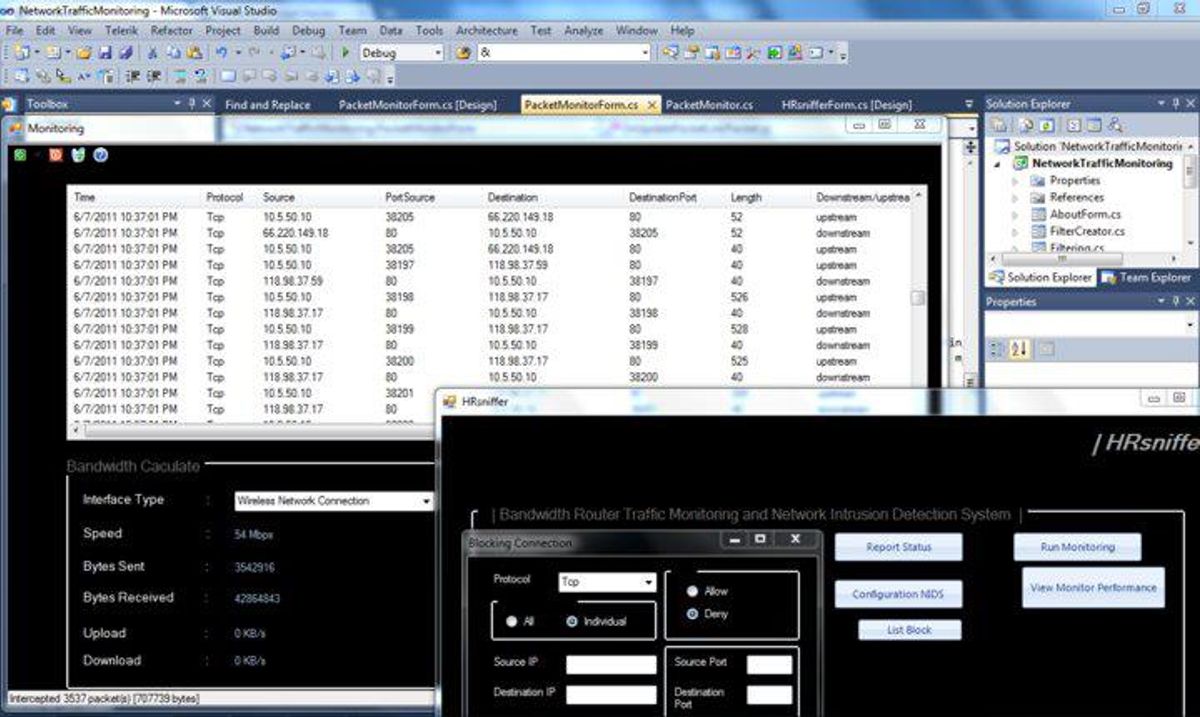Click the blue help icon in Monitoring toolbar
Screen dimensions: 1200x717
pos(100,155)
